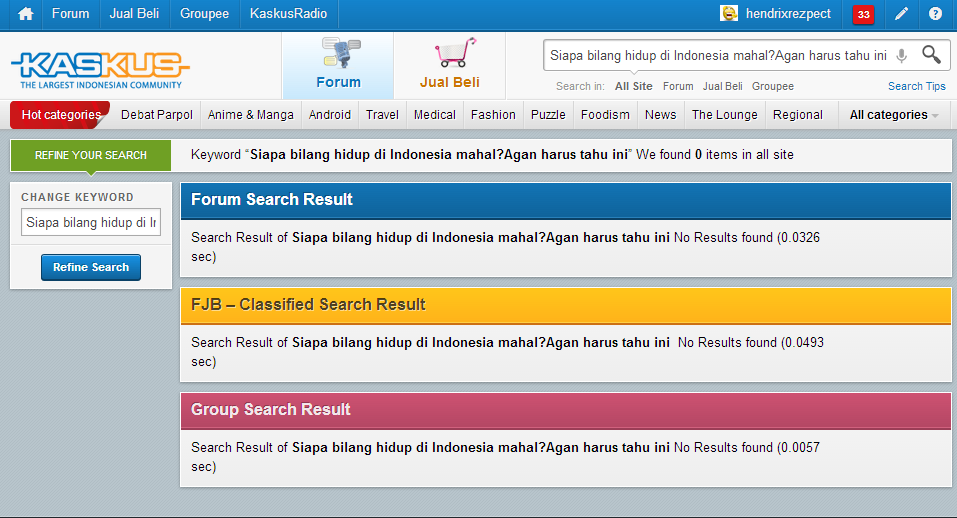This screenshot has width=957, height=518.
Task: Open Anime & Manga category
Action: 250,115
